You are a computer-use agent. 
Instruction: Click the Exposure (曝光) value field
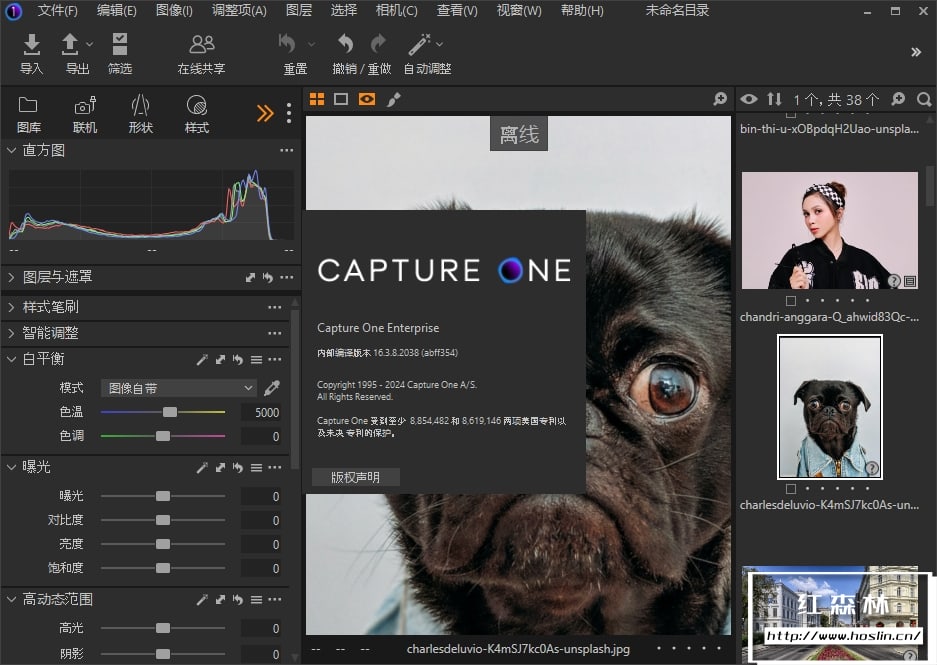tap(263, 496)
